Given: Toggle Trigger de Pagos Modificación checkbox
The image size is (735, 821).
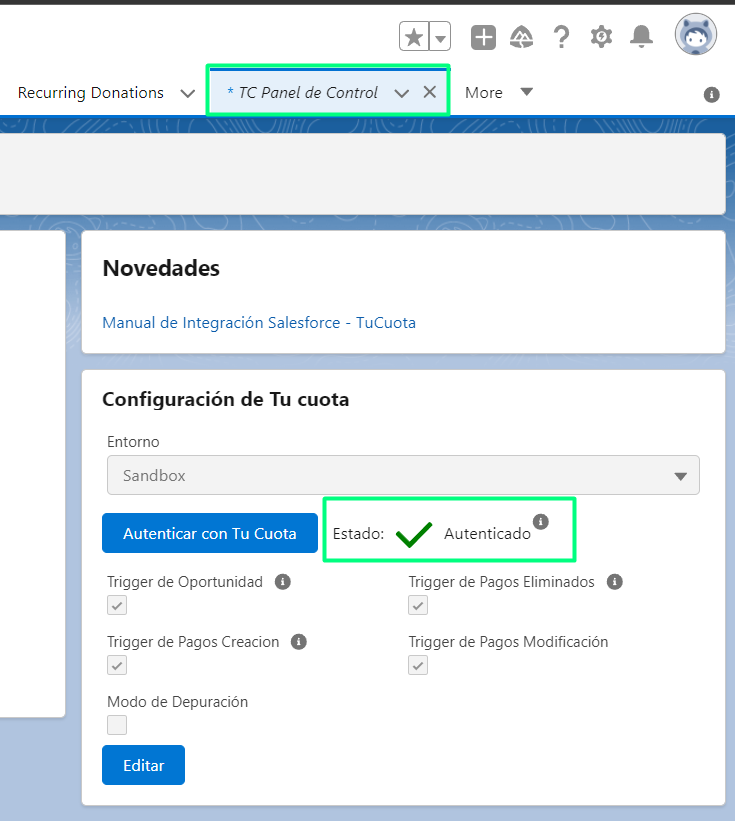Looking at the screenshot, I should pos(418,665).
